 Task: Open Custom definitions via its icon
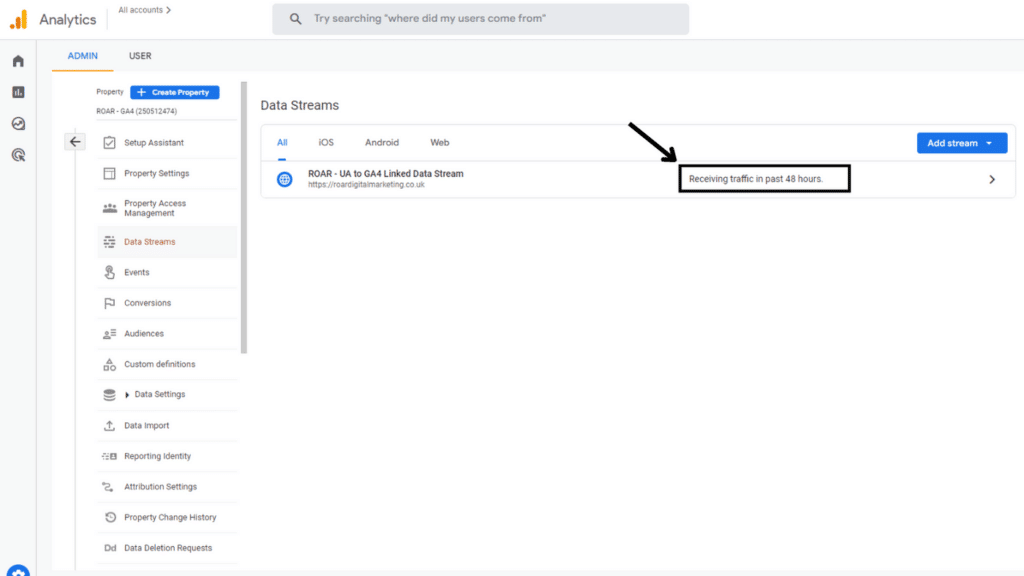click(108, 364)
